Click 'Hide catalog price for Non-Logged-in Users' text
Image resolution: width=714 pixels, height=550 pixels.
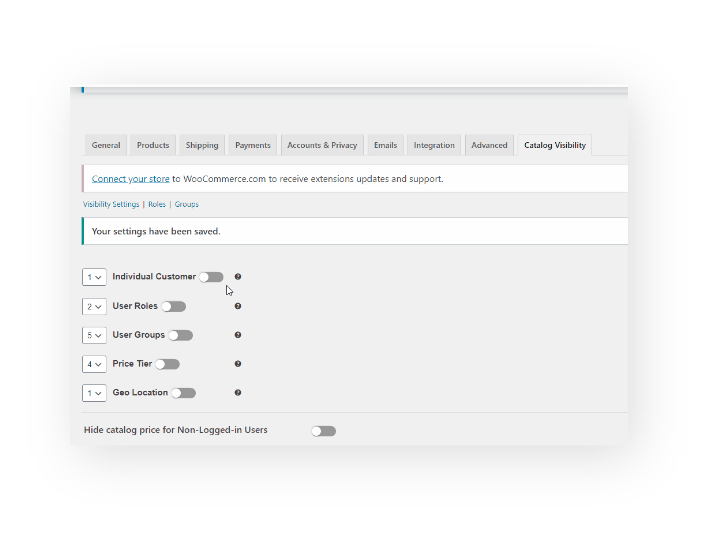175,430
